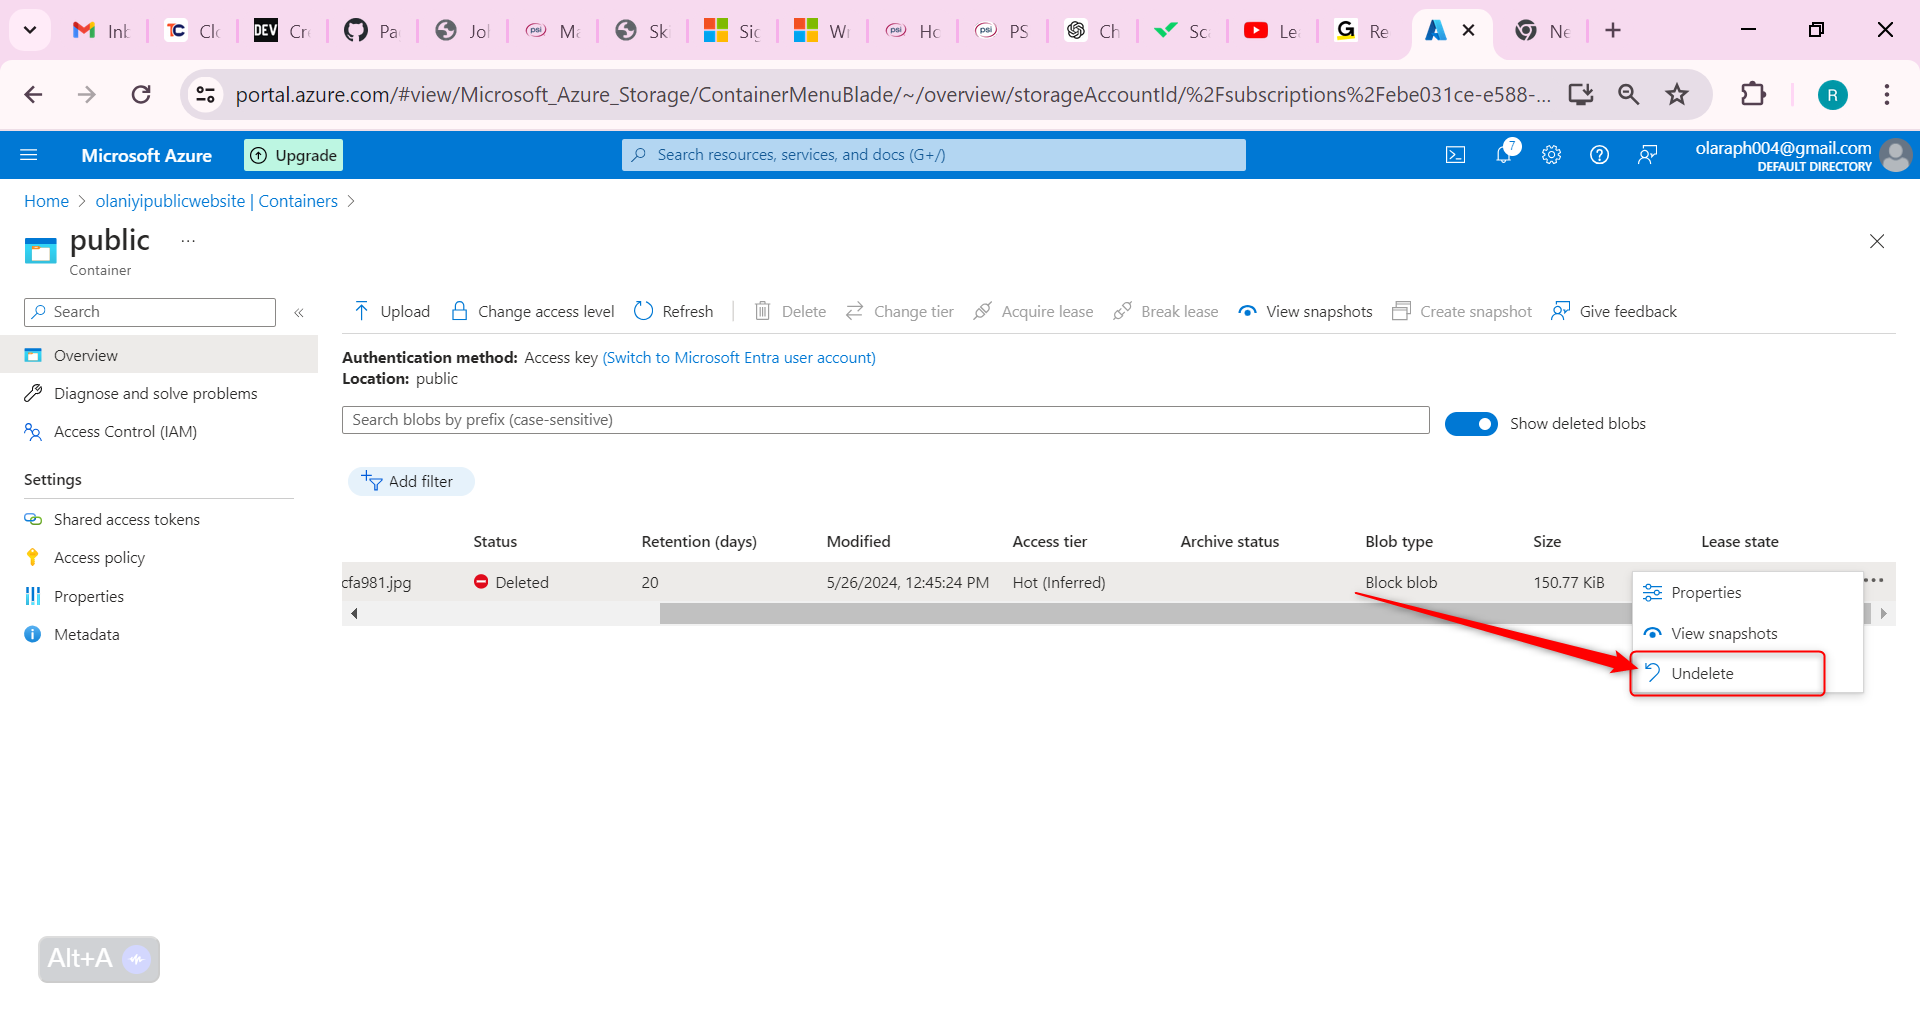Click the Retention (days) column header
1920x1020 pixels.
[x=699, y=541]
